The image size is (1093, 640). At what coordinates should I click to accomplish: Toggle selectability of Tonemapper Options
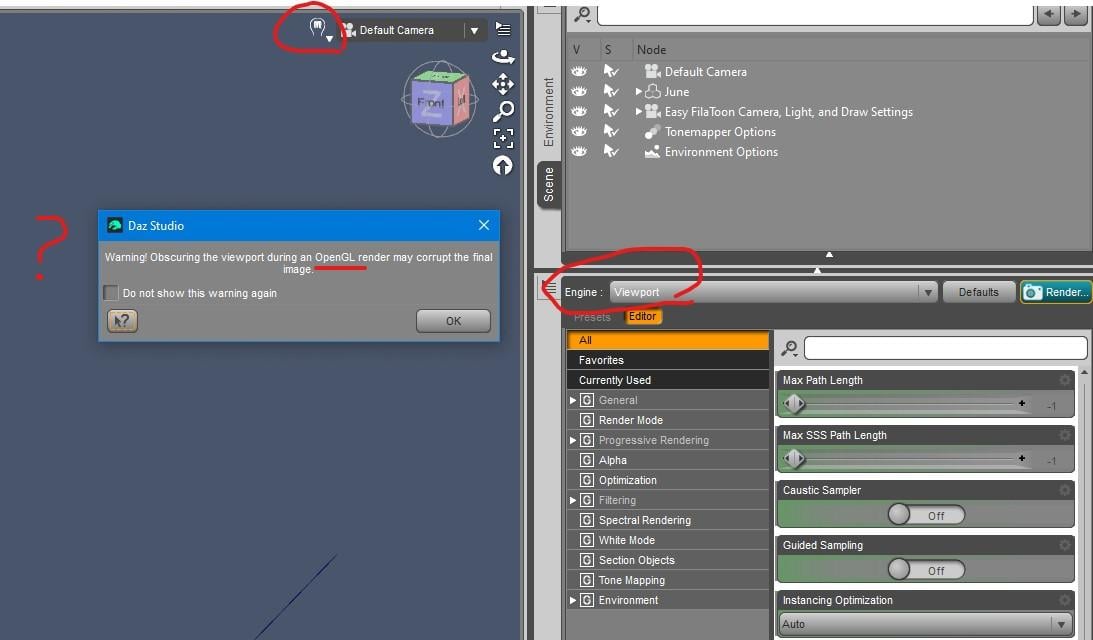pos(611,131)
